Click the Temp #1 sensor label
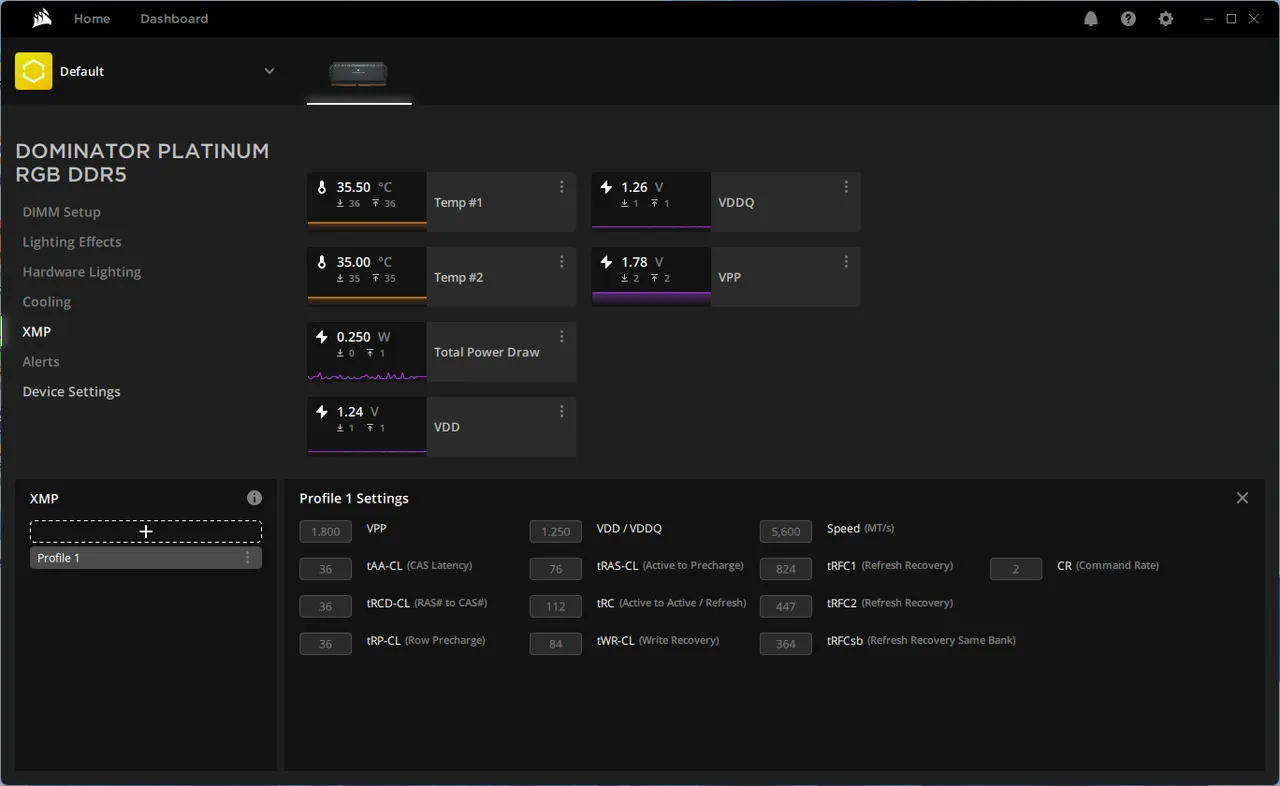1280x786 pixels. (458, 202)
